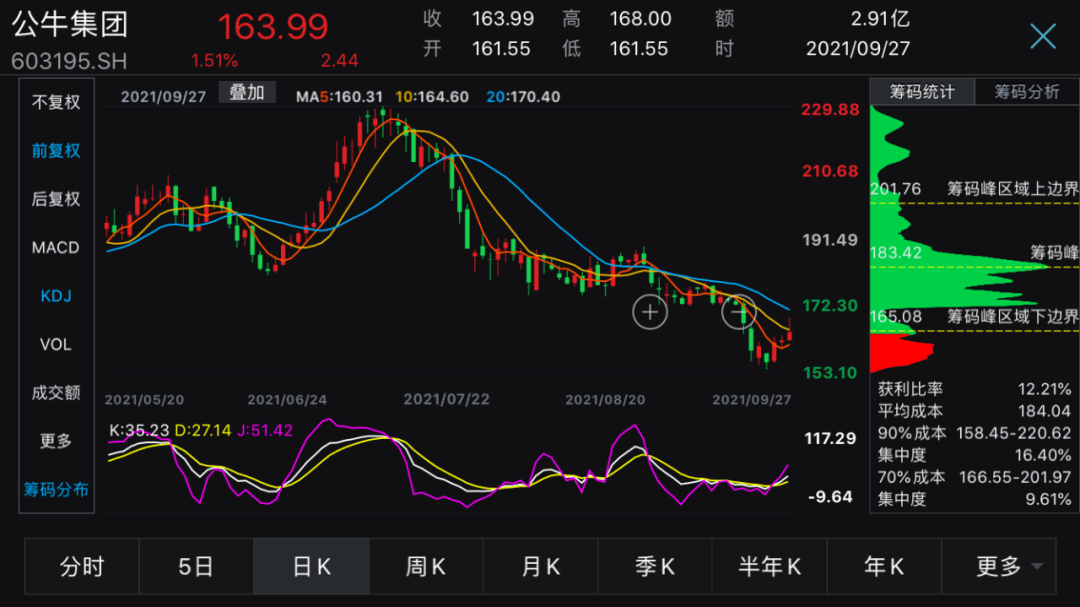This screenshot has width=1080, height=607.
Task: Select 不复权 price adjustment mode
Action: pos(56,103)
